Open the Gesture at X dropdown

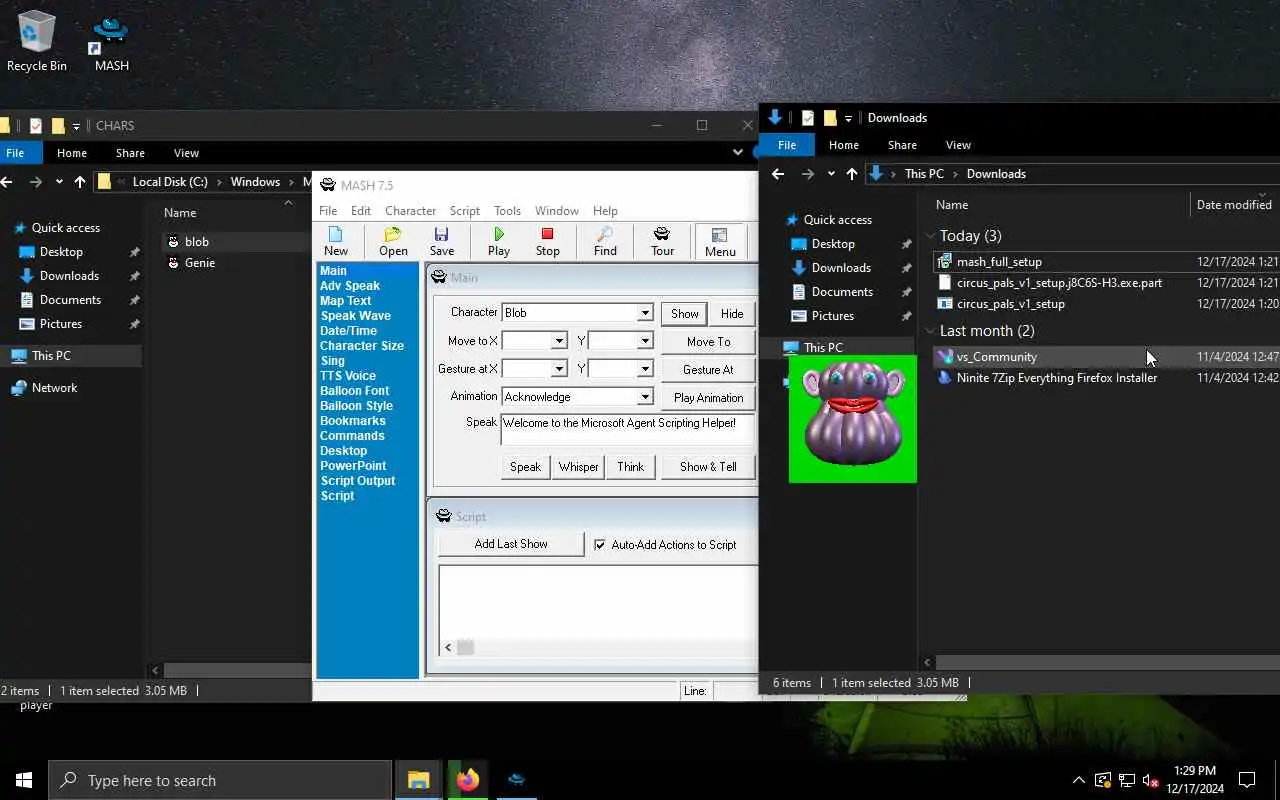click(x=559, y=369)
